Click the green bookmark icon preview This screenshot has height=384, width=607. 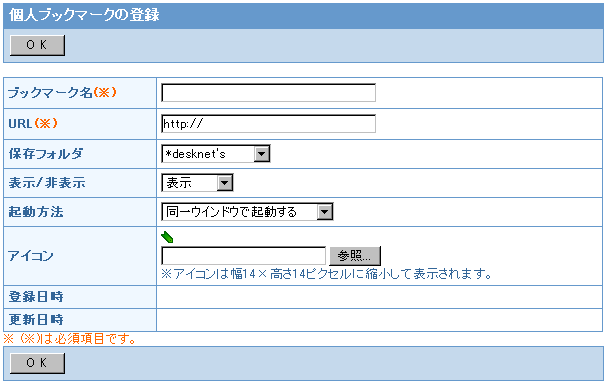click(x=167, y=237)
